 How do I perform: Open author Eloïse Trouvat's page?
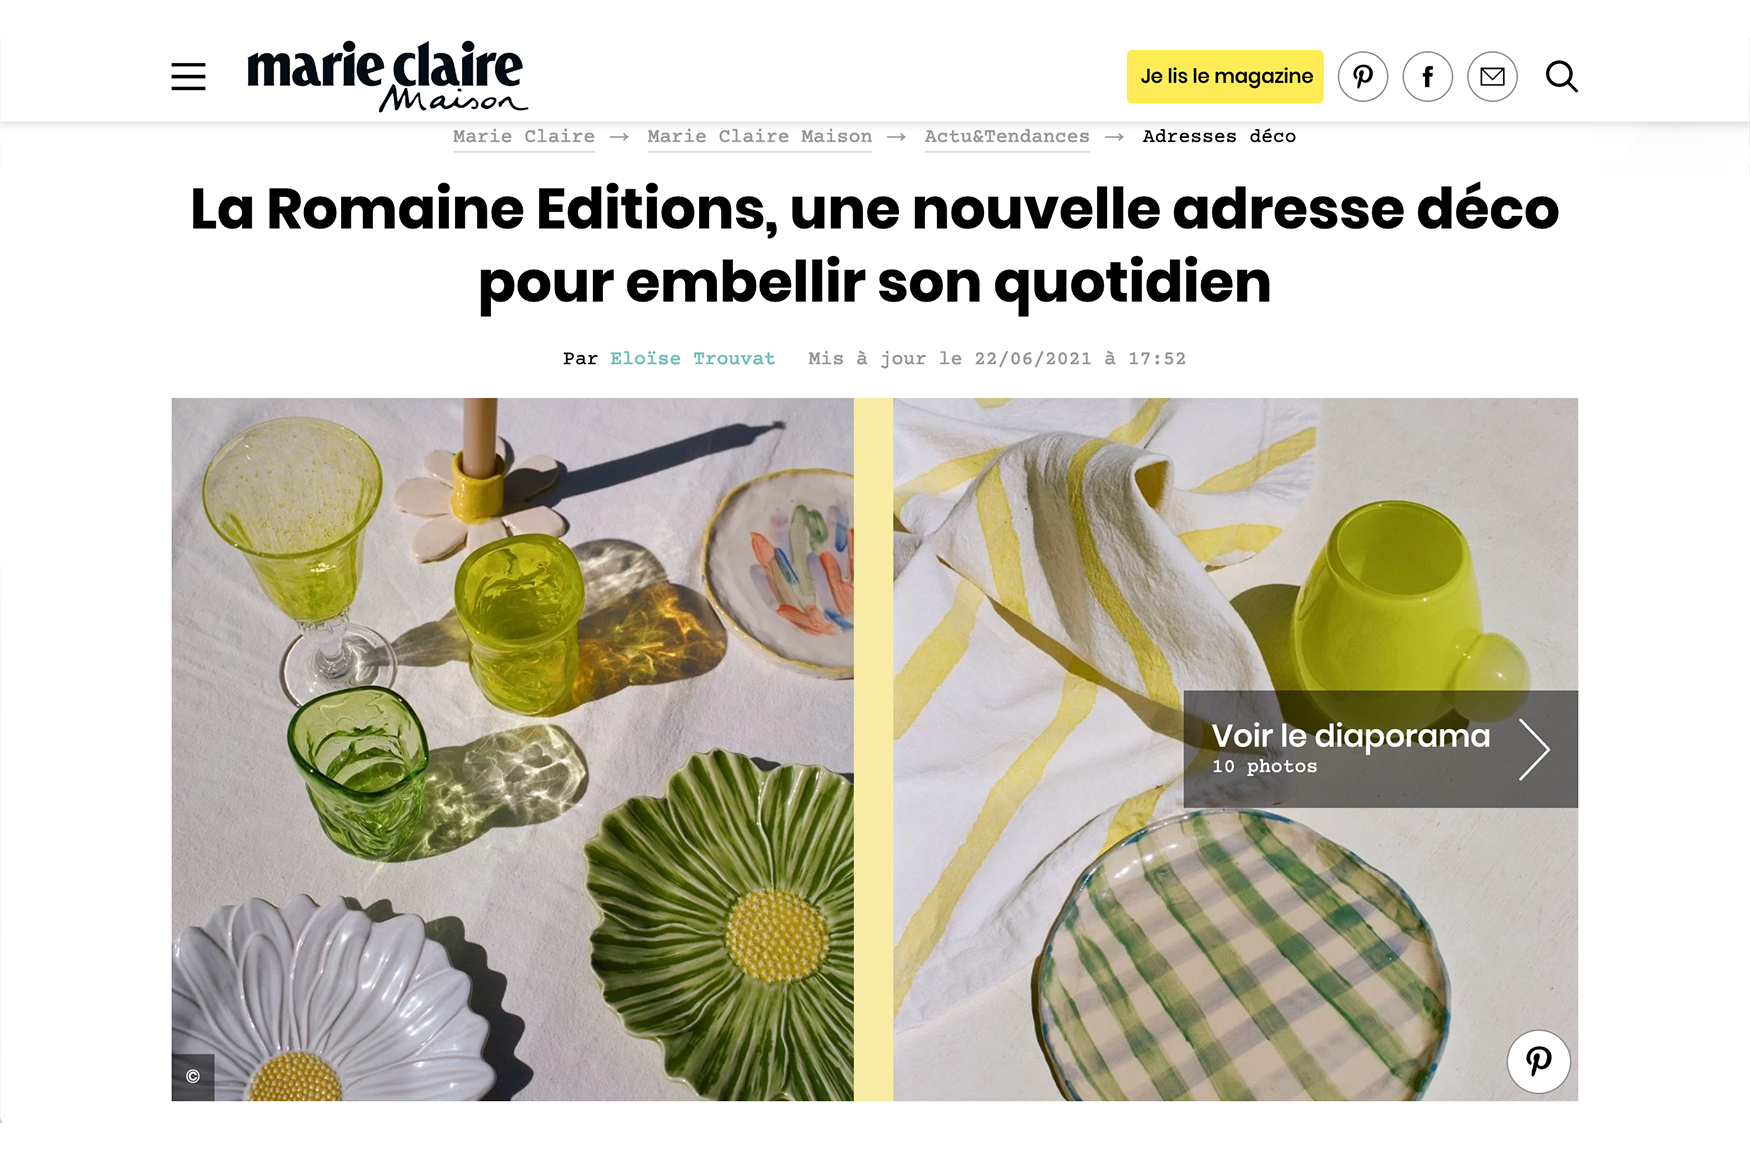692,358
